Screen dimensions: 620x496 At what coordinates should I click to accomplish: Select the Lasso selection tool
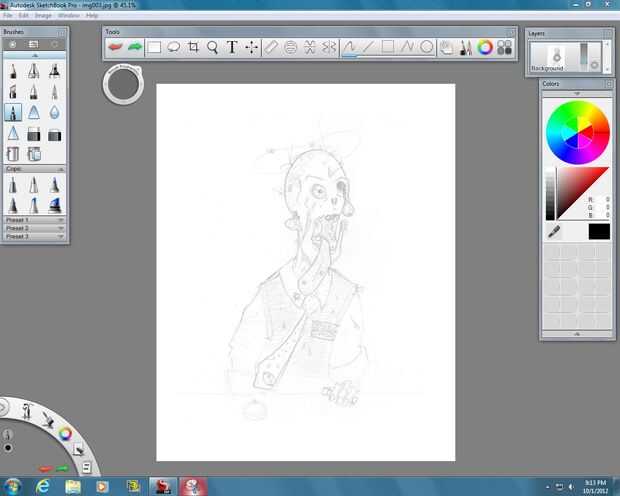coord(174,47)
